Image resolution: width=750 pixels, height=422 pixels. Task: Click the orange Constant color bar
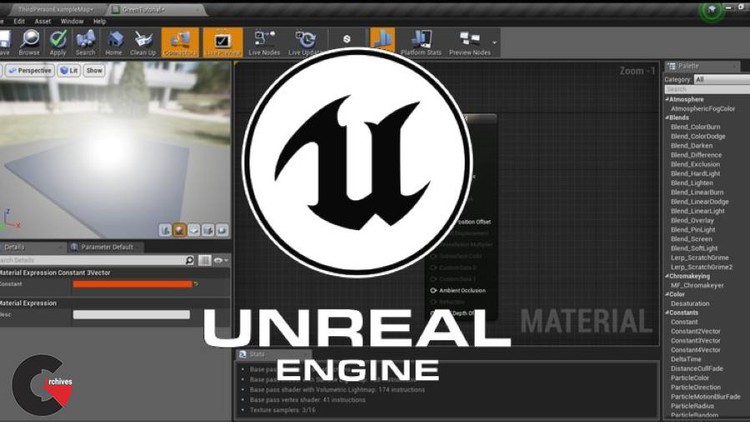[x=132, y=284]
